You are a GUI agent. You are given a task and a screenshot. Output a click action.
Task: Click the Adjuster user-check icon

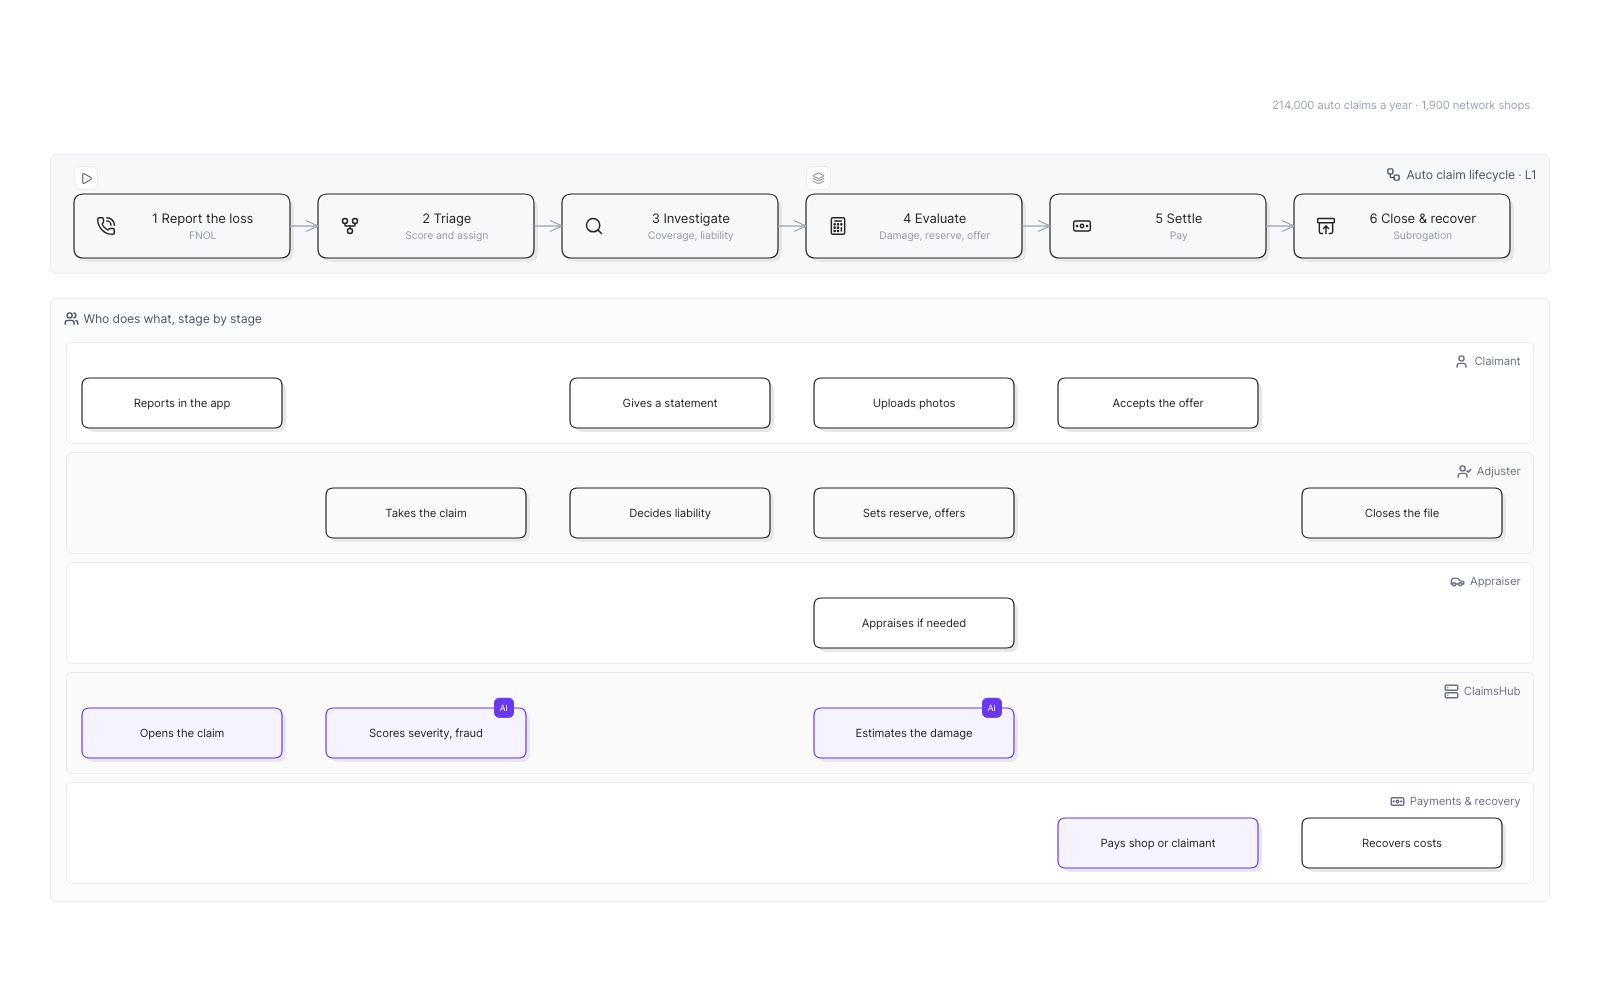point(1464,472)
